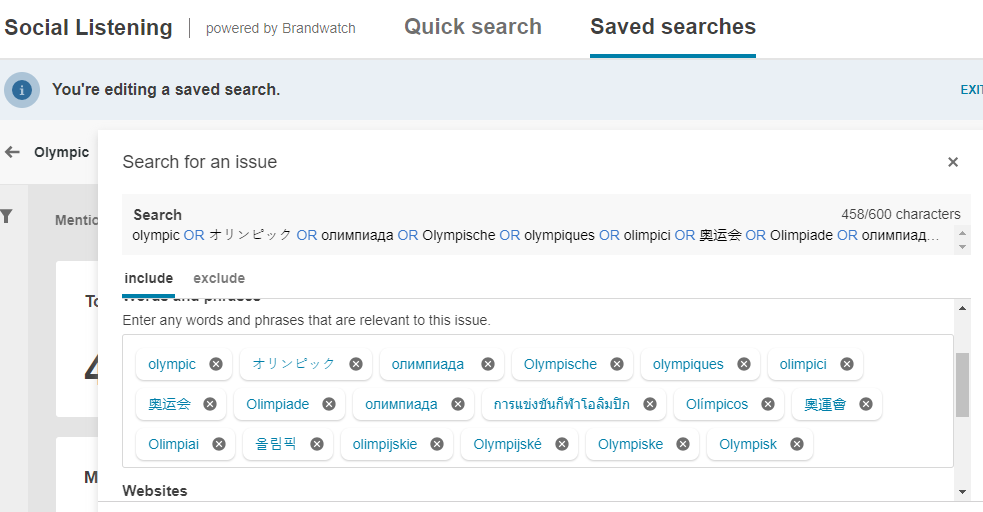This screenshot has height=512, width=983.
Task: Close the Search for an issue panel
Action: [953, 162]
